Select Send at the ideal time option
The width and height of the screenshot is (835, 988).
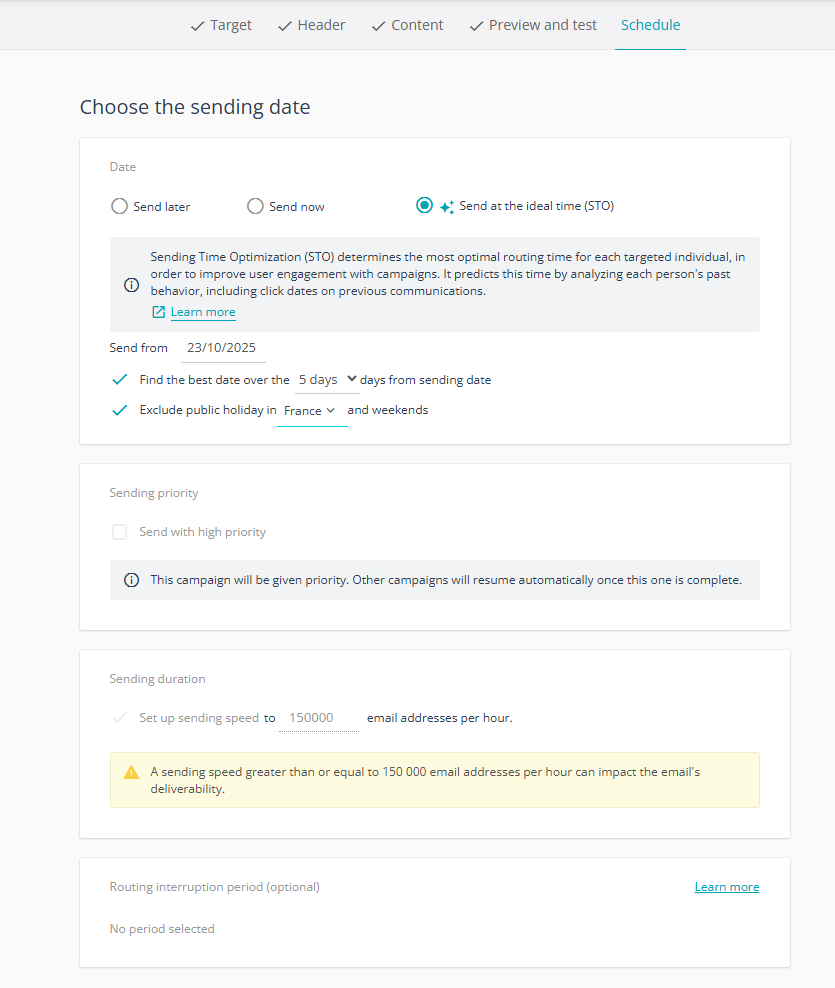(424, 205)
